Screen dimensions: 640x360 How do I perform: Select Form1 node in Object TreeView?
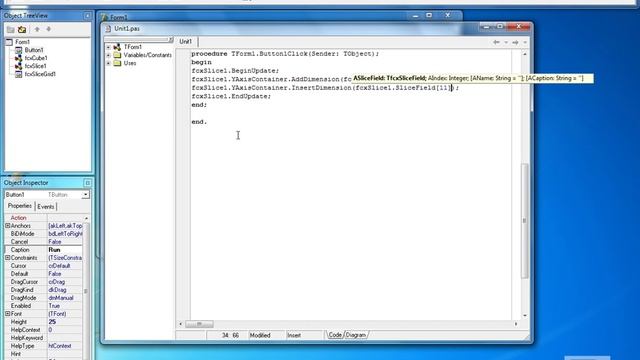22,42
